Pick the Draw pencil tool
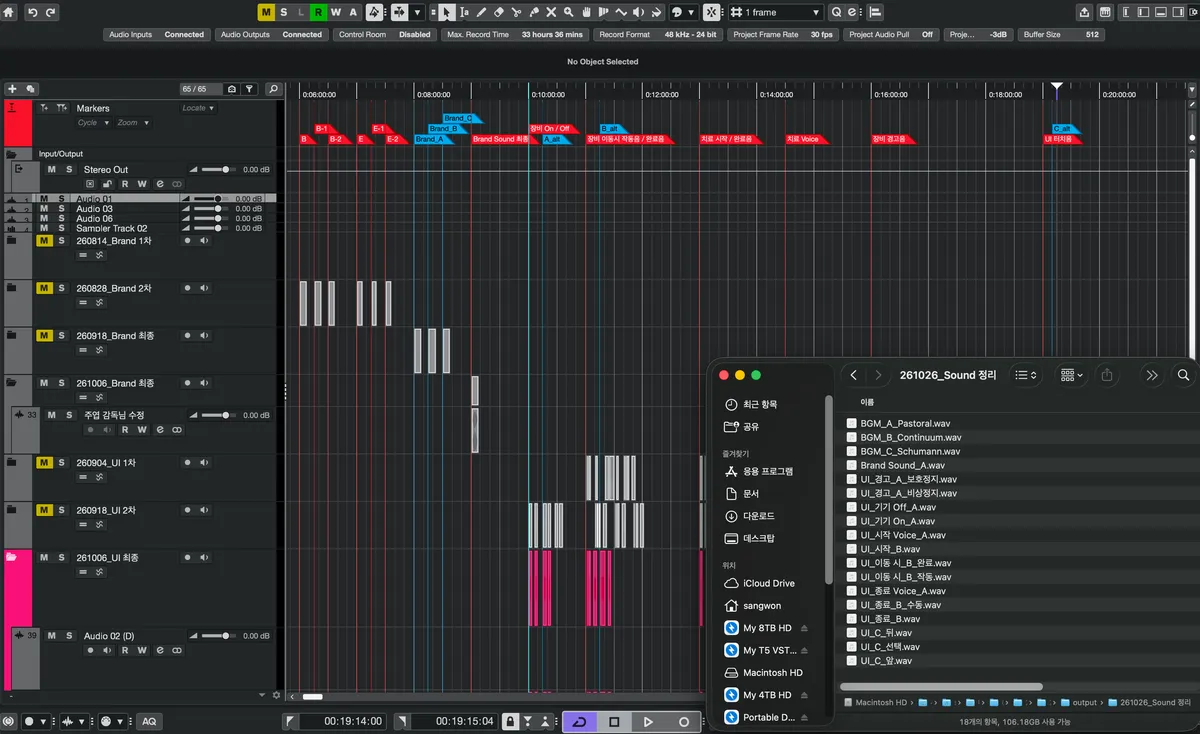This screenshot has width=1200, height=734. [482, 12]
